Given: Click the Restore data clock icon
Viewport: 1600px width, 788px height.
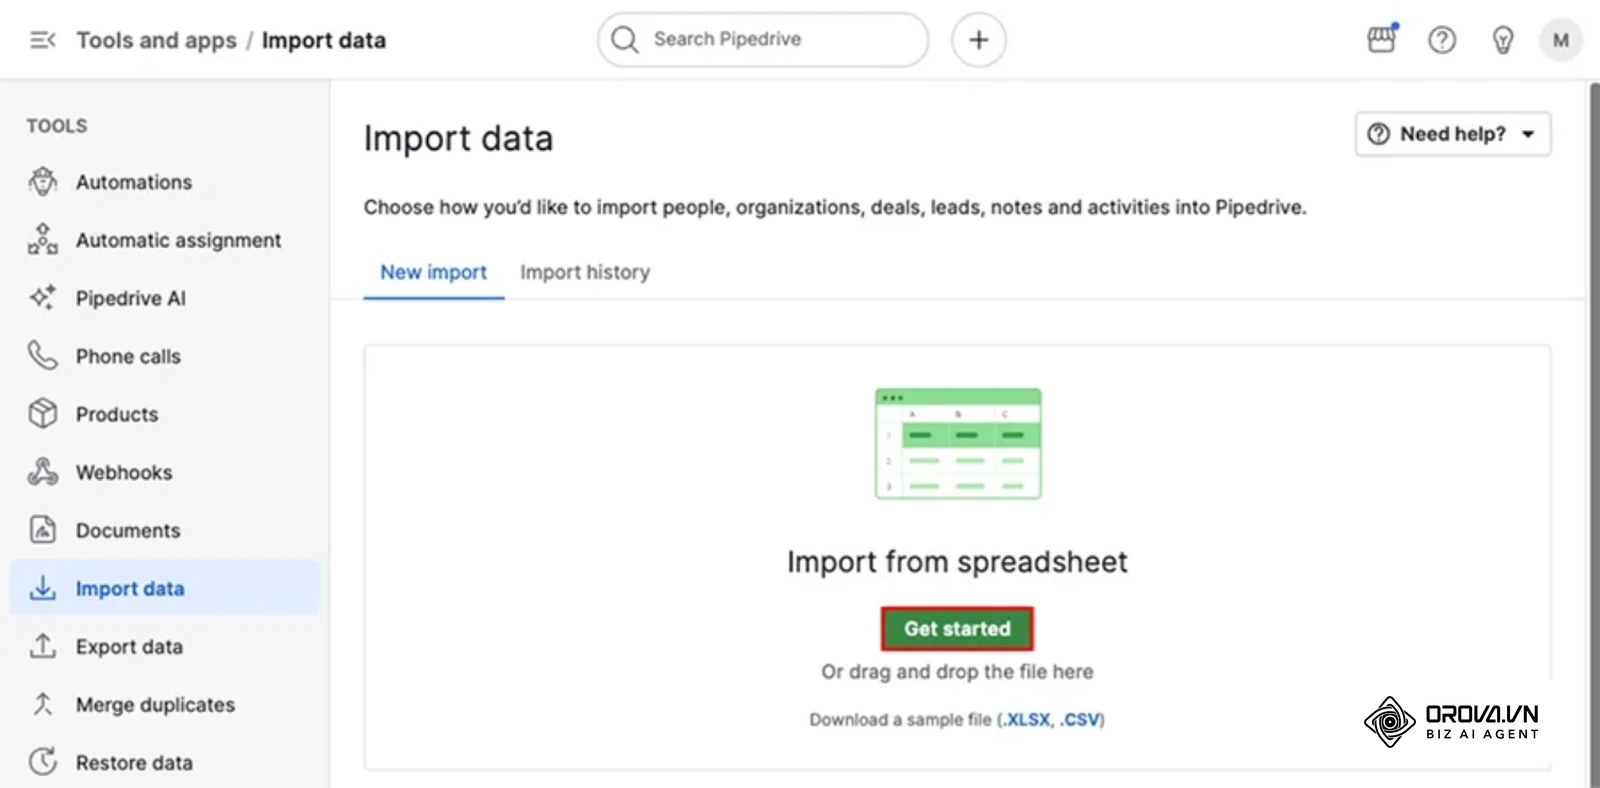Looking at the screenshot, I should click(x=43, y=762).
